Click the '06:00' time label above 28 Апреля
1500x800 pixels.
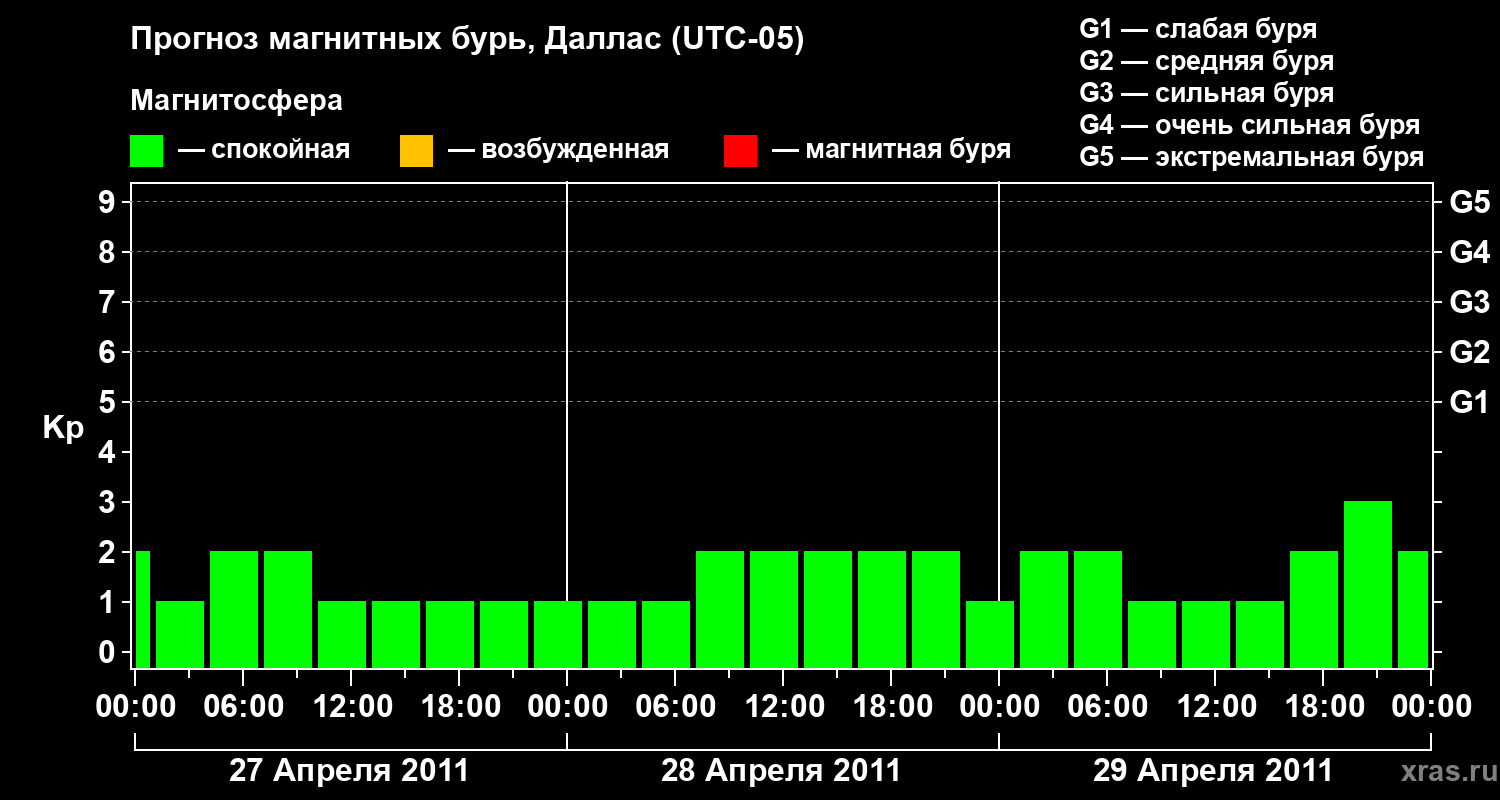676,707
